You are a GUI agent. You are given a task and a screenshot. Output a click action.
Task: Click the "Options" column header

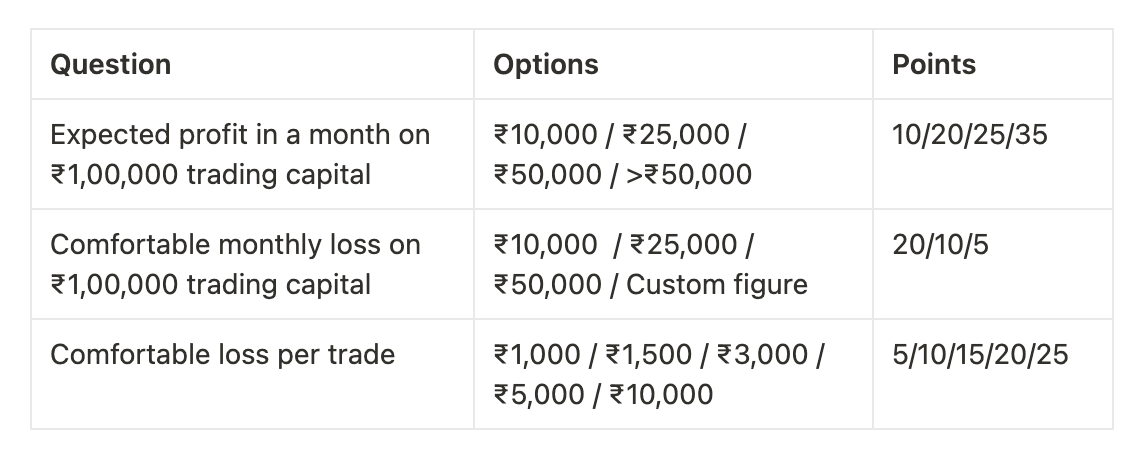pos(546,65)
